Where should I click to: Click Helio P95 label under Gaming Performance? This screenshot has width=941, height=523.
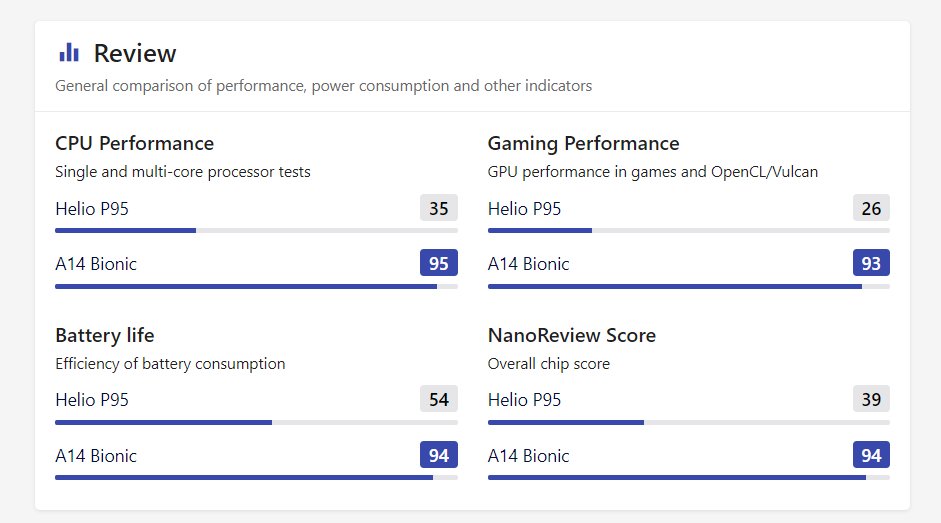pos(524,209)
